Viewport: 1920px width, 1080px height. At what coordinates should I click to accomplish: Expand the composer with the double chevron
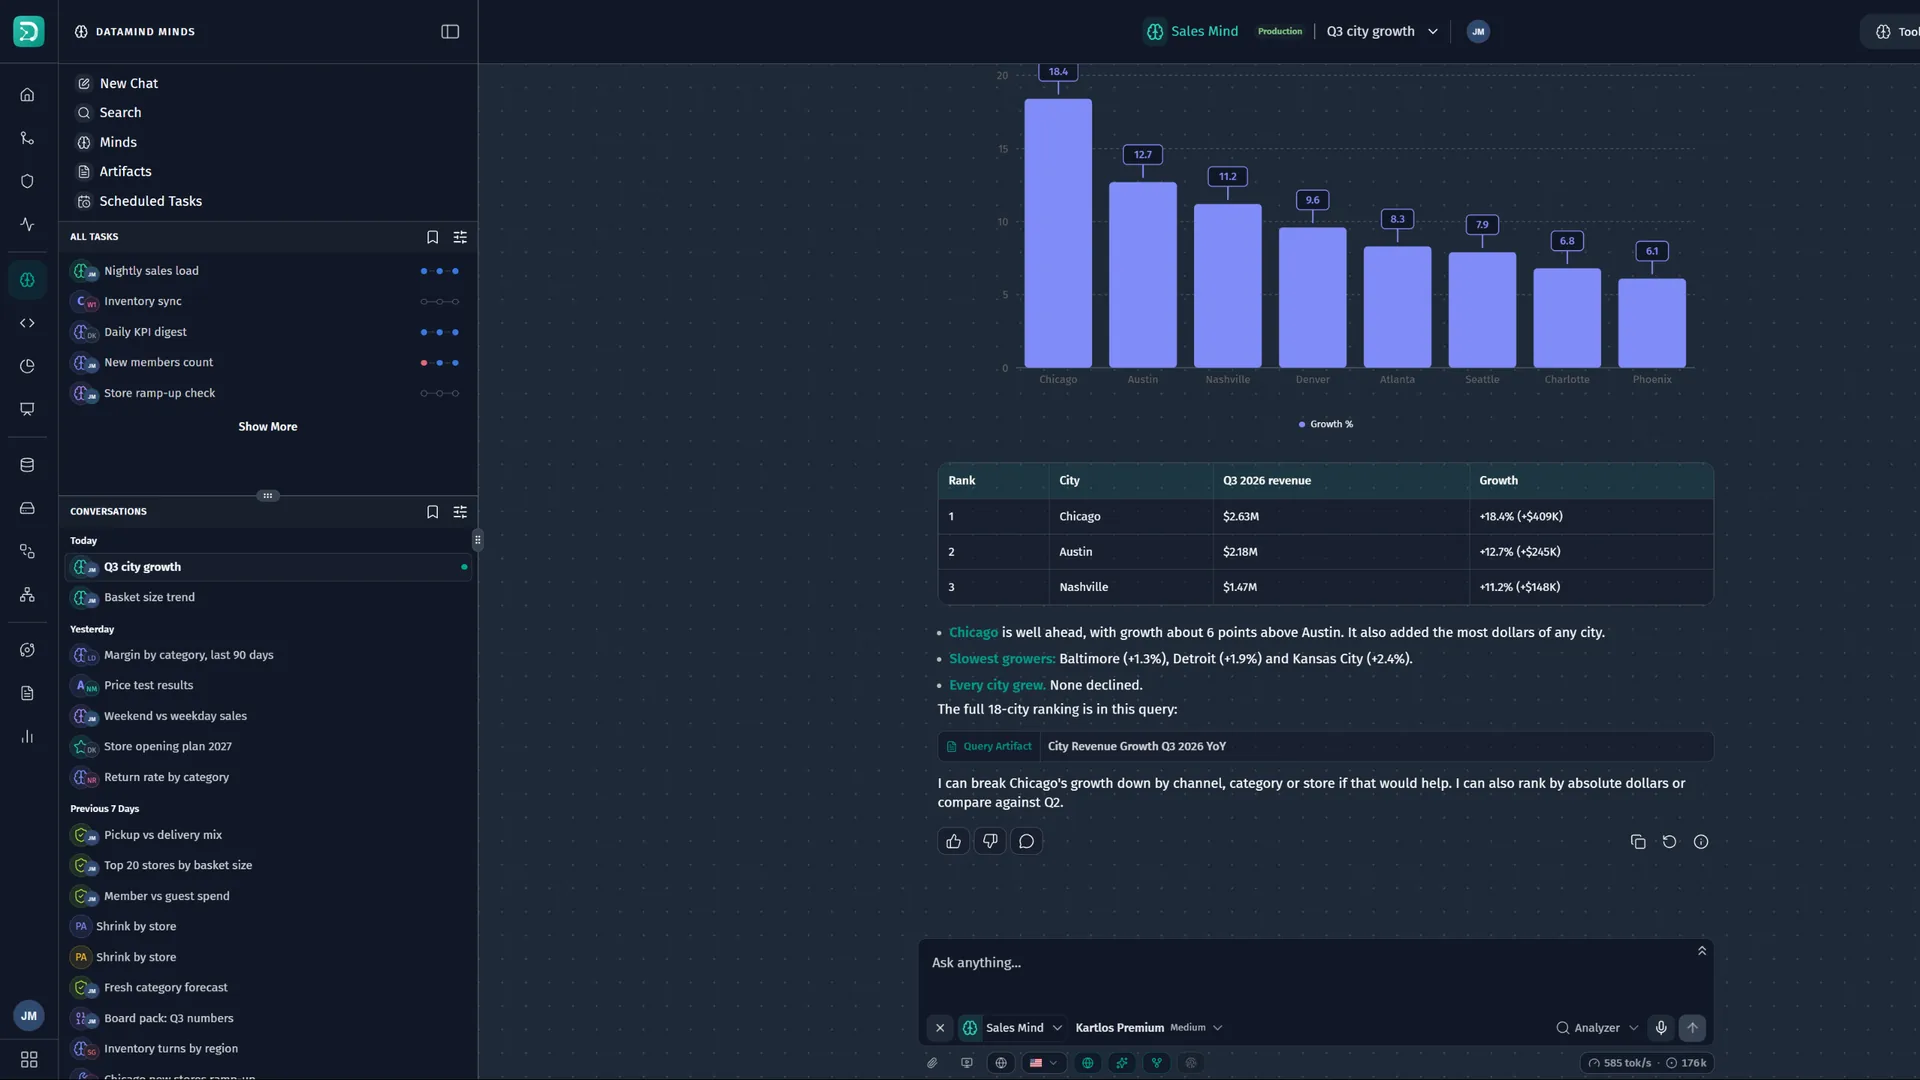(1702, 951)
